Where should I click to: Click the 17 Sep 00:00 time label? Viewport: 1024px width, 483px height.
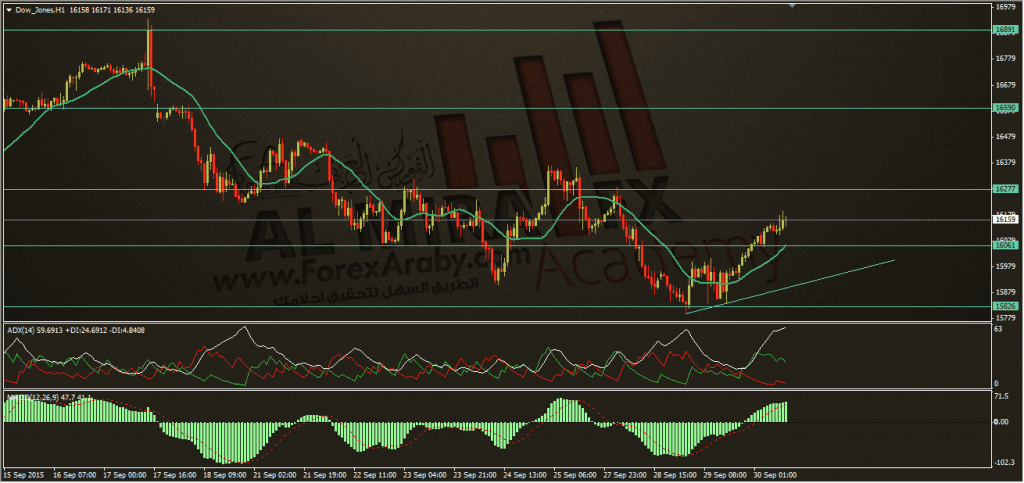pyautogui.click(x=124, y=475)
